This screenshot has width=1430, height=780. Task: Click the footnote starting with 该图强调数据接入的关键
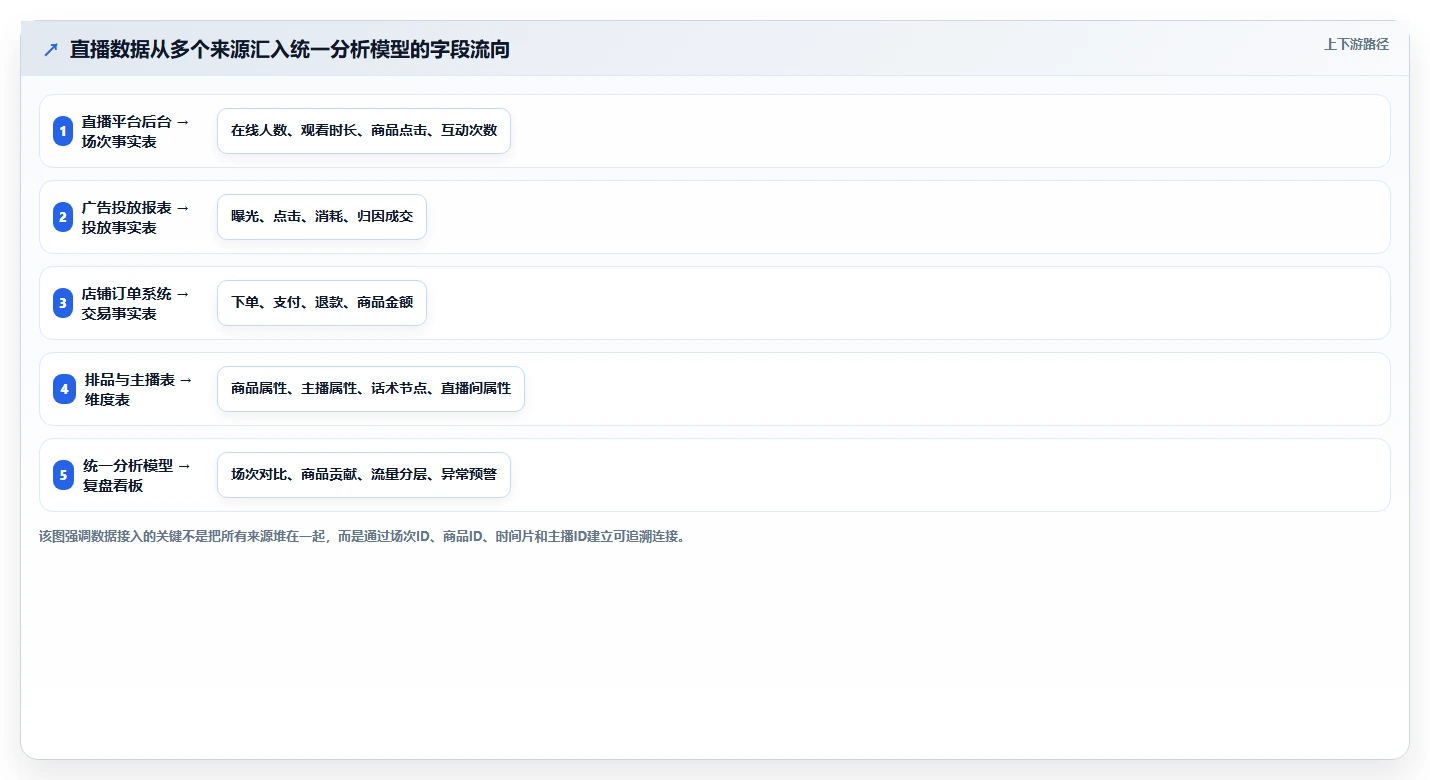[x=362, y=536]
